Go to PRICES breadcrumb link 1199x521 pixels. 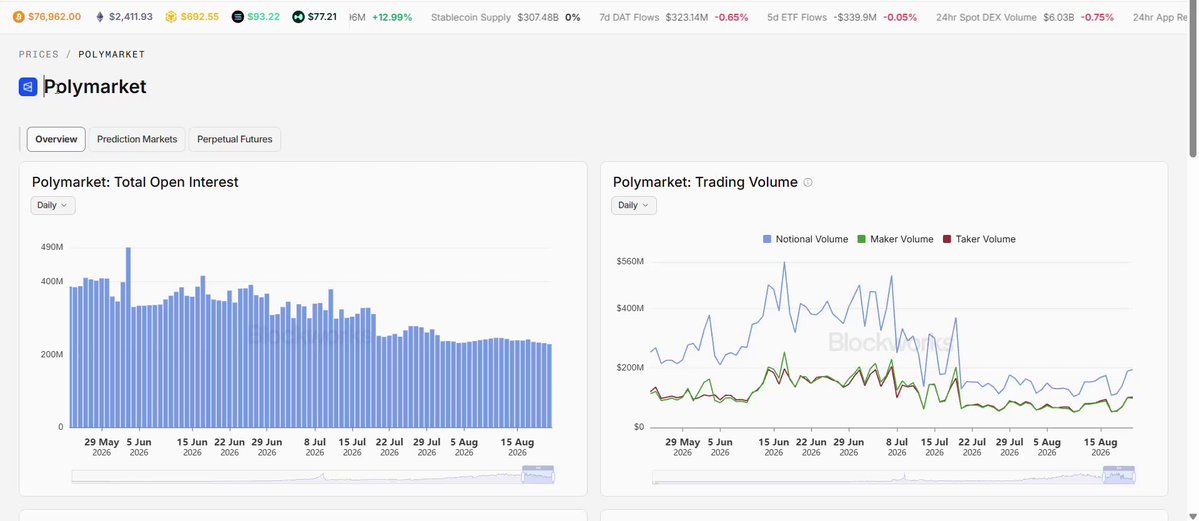coord(39,54)
